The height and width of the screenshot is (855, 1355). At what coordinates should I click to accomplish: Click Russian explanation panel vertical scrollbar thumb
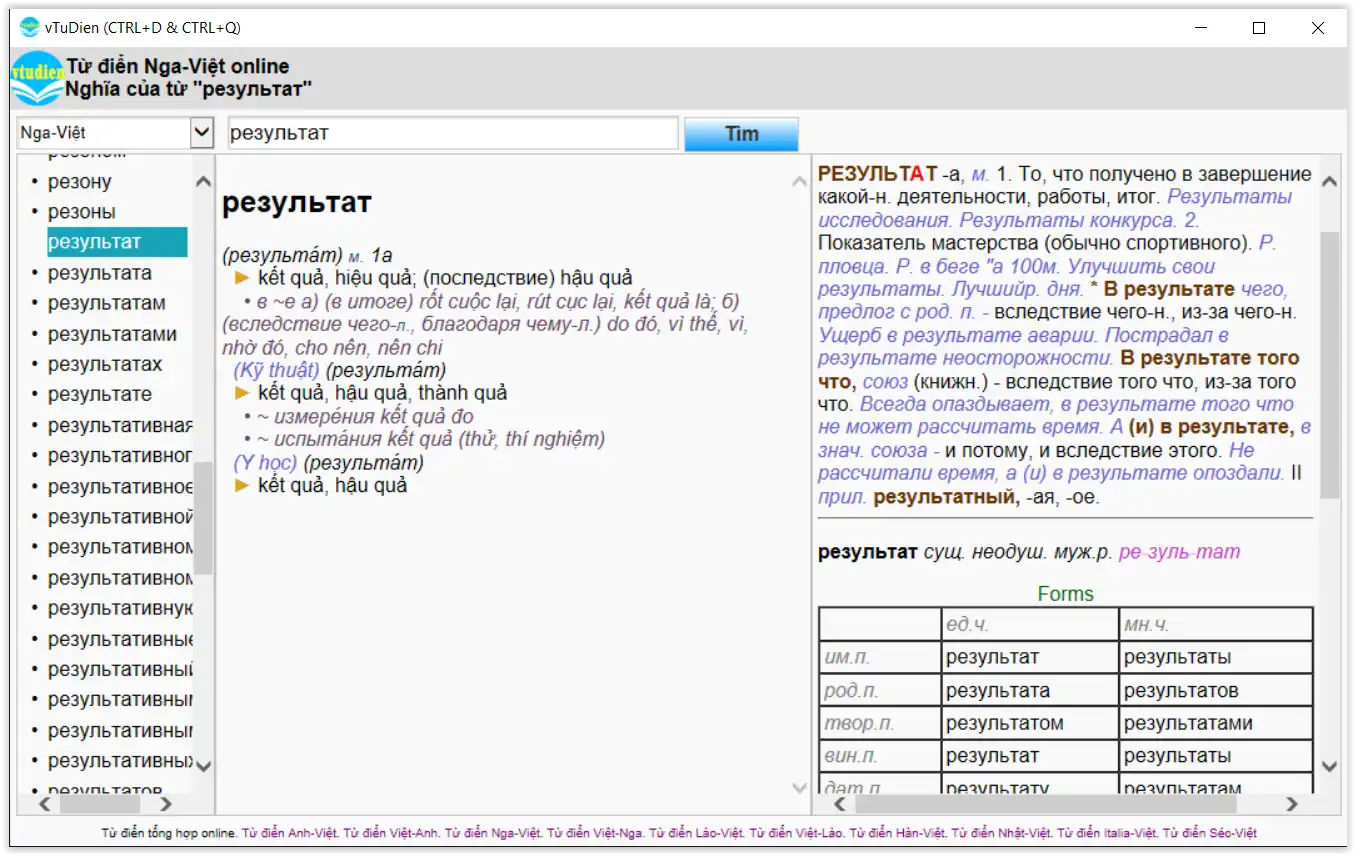pos(1329,365)
